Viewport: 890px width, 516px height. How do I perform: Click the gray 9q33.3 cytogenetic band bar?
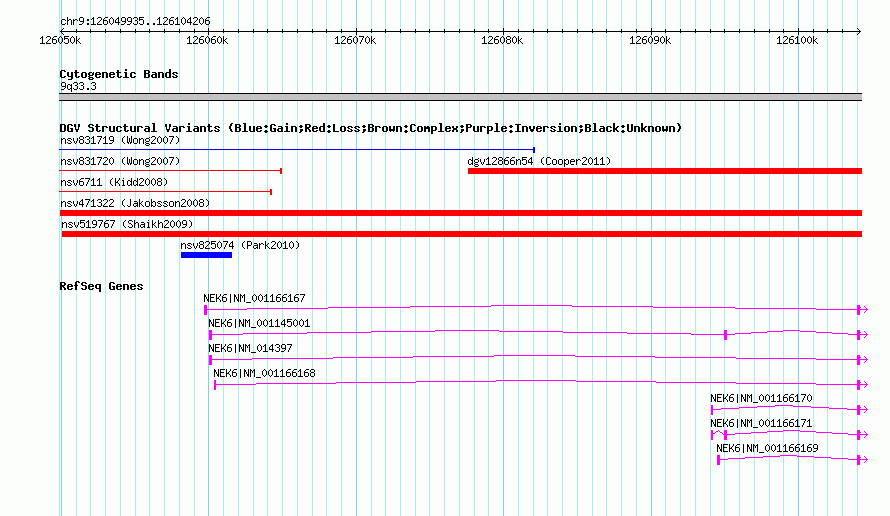(x=460, y=97)
